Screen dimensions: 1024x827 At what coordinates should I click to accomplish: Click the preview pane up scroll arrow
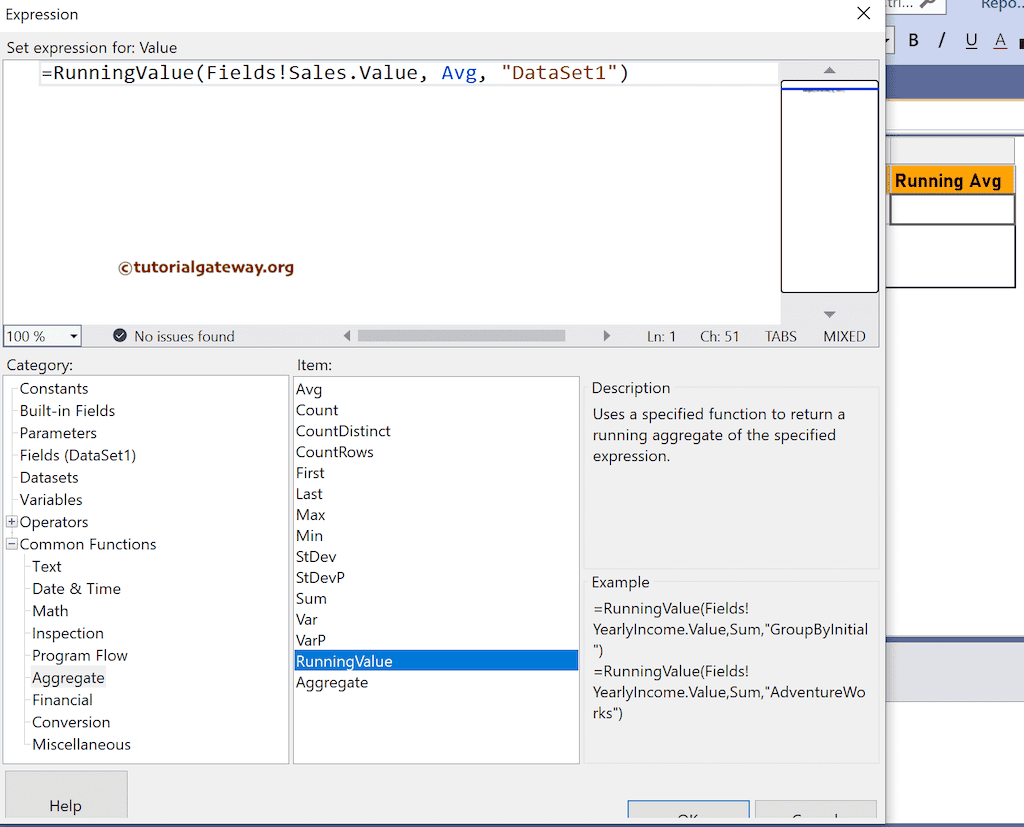[829, 70]
